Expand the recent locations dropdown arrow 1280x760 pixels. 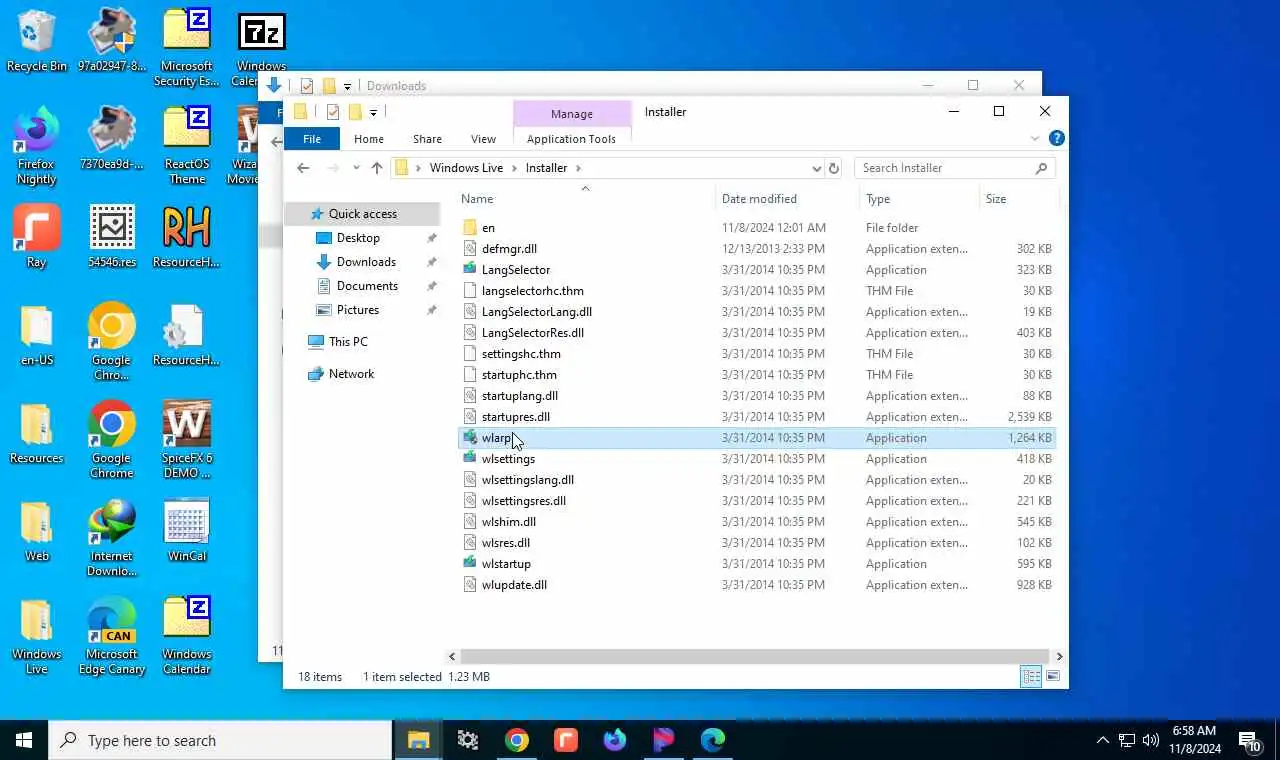coord(355,168)
